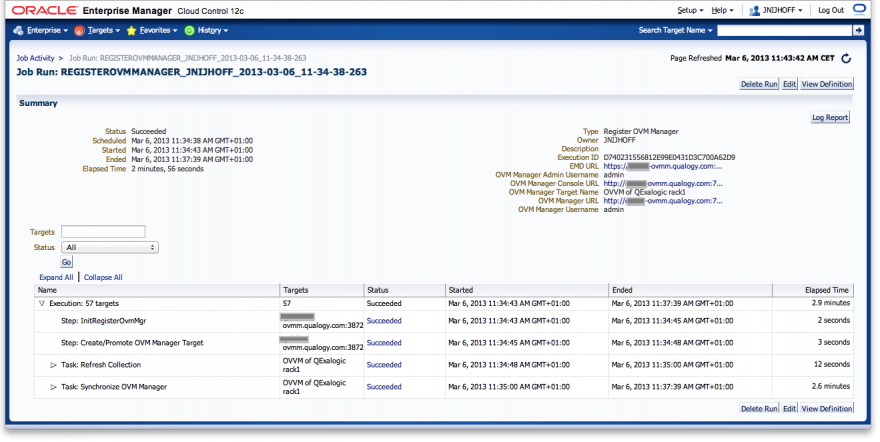880x442 pixels.
Task: Click Succeeded status for Refresh Collection task
Action: tap(384, 365)
